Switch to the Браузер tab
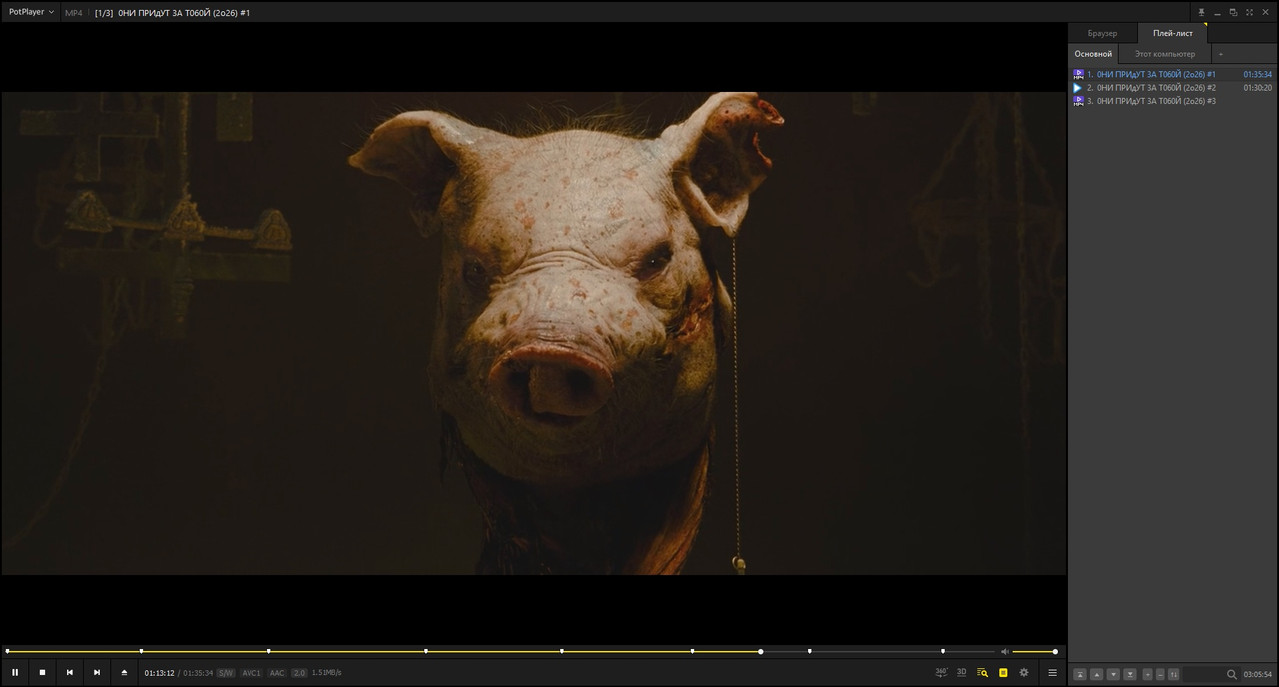The width and height of the screenshot is (1279, 687). pos(1102,33)
